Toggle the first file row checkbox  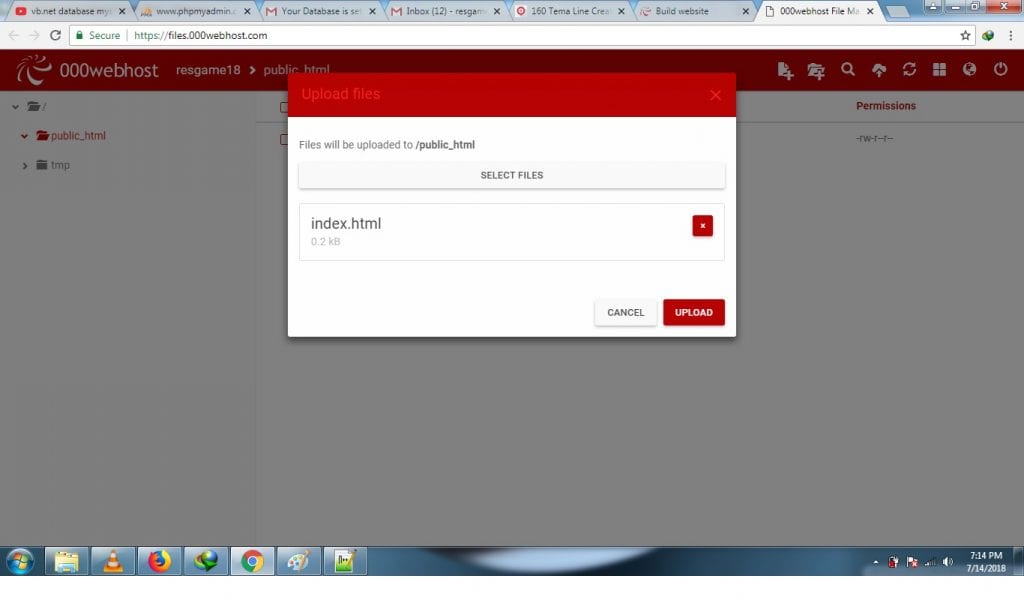(x=284, y=139)
